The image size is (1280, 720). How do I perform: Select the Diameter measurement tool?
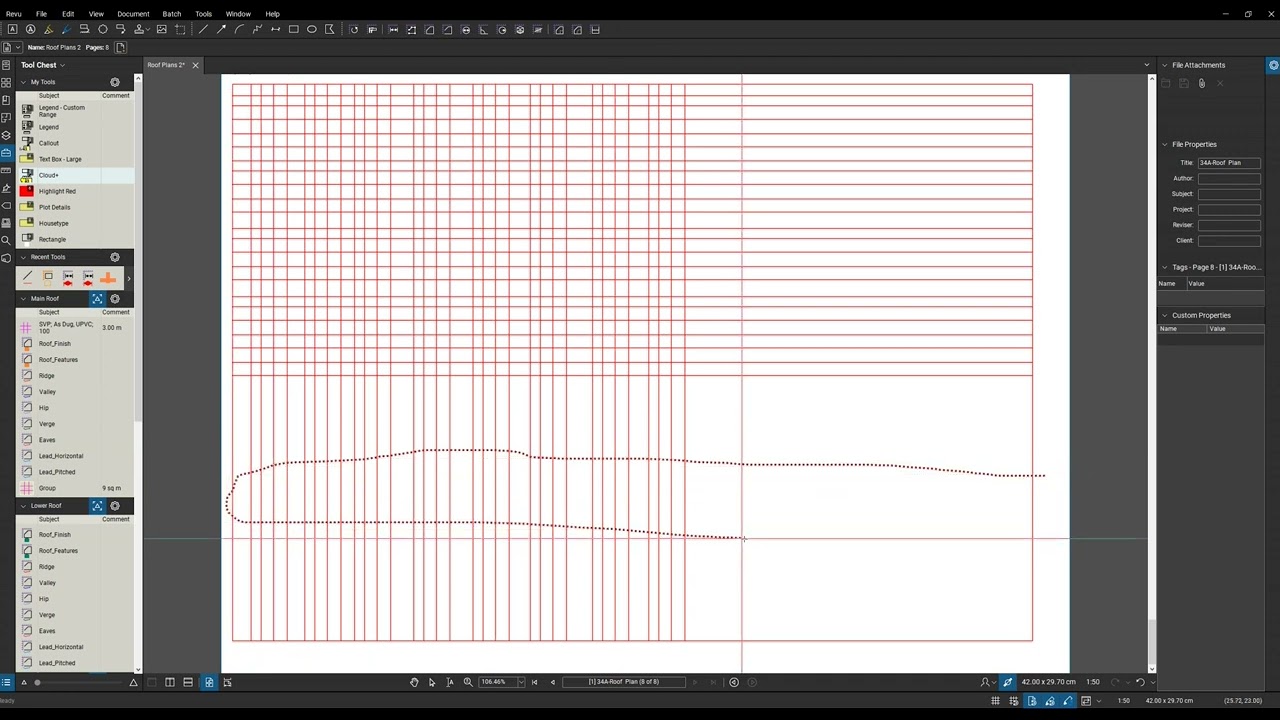pos(466,30)
